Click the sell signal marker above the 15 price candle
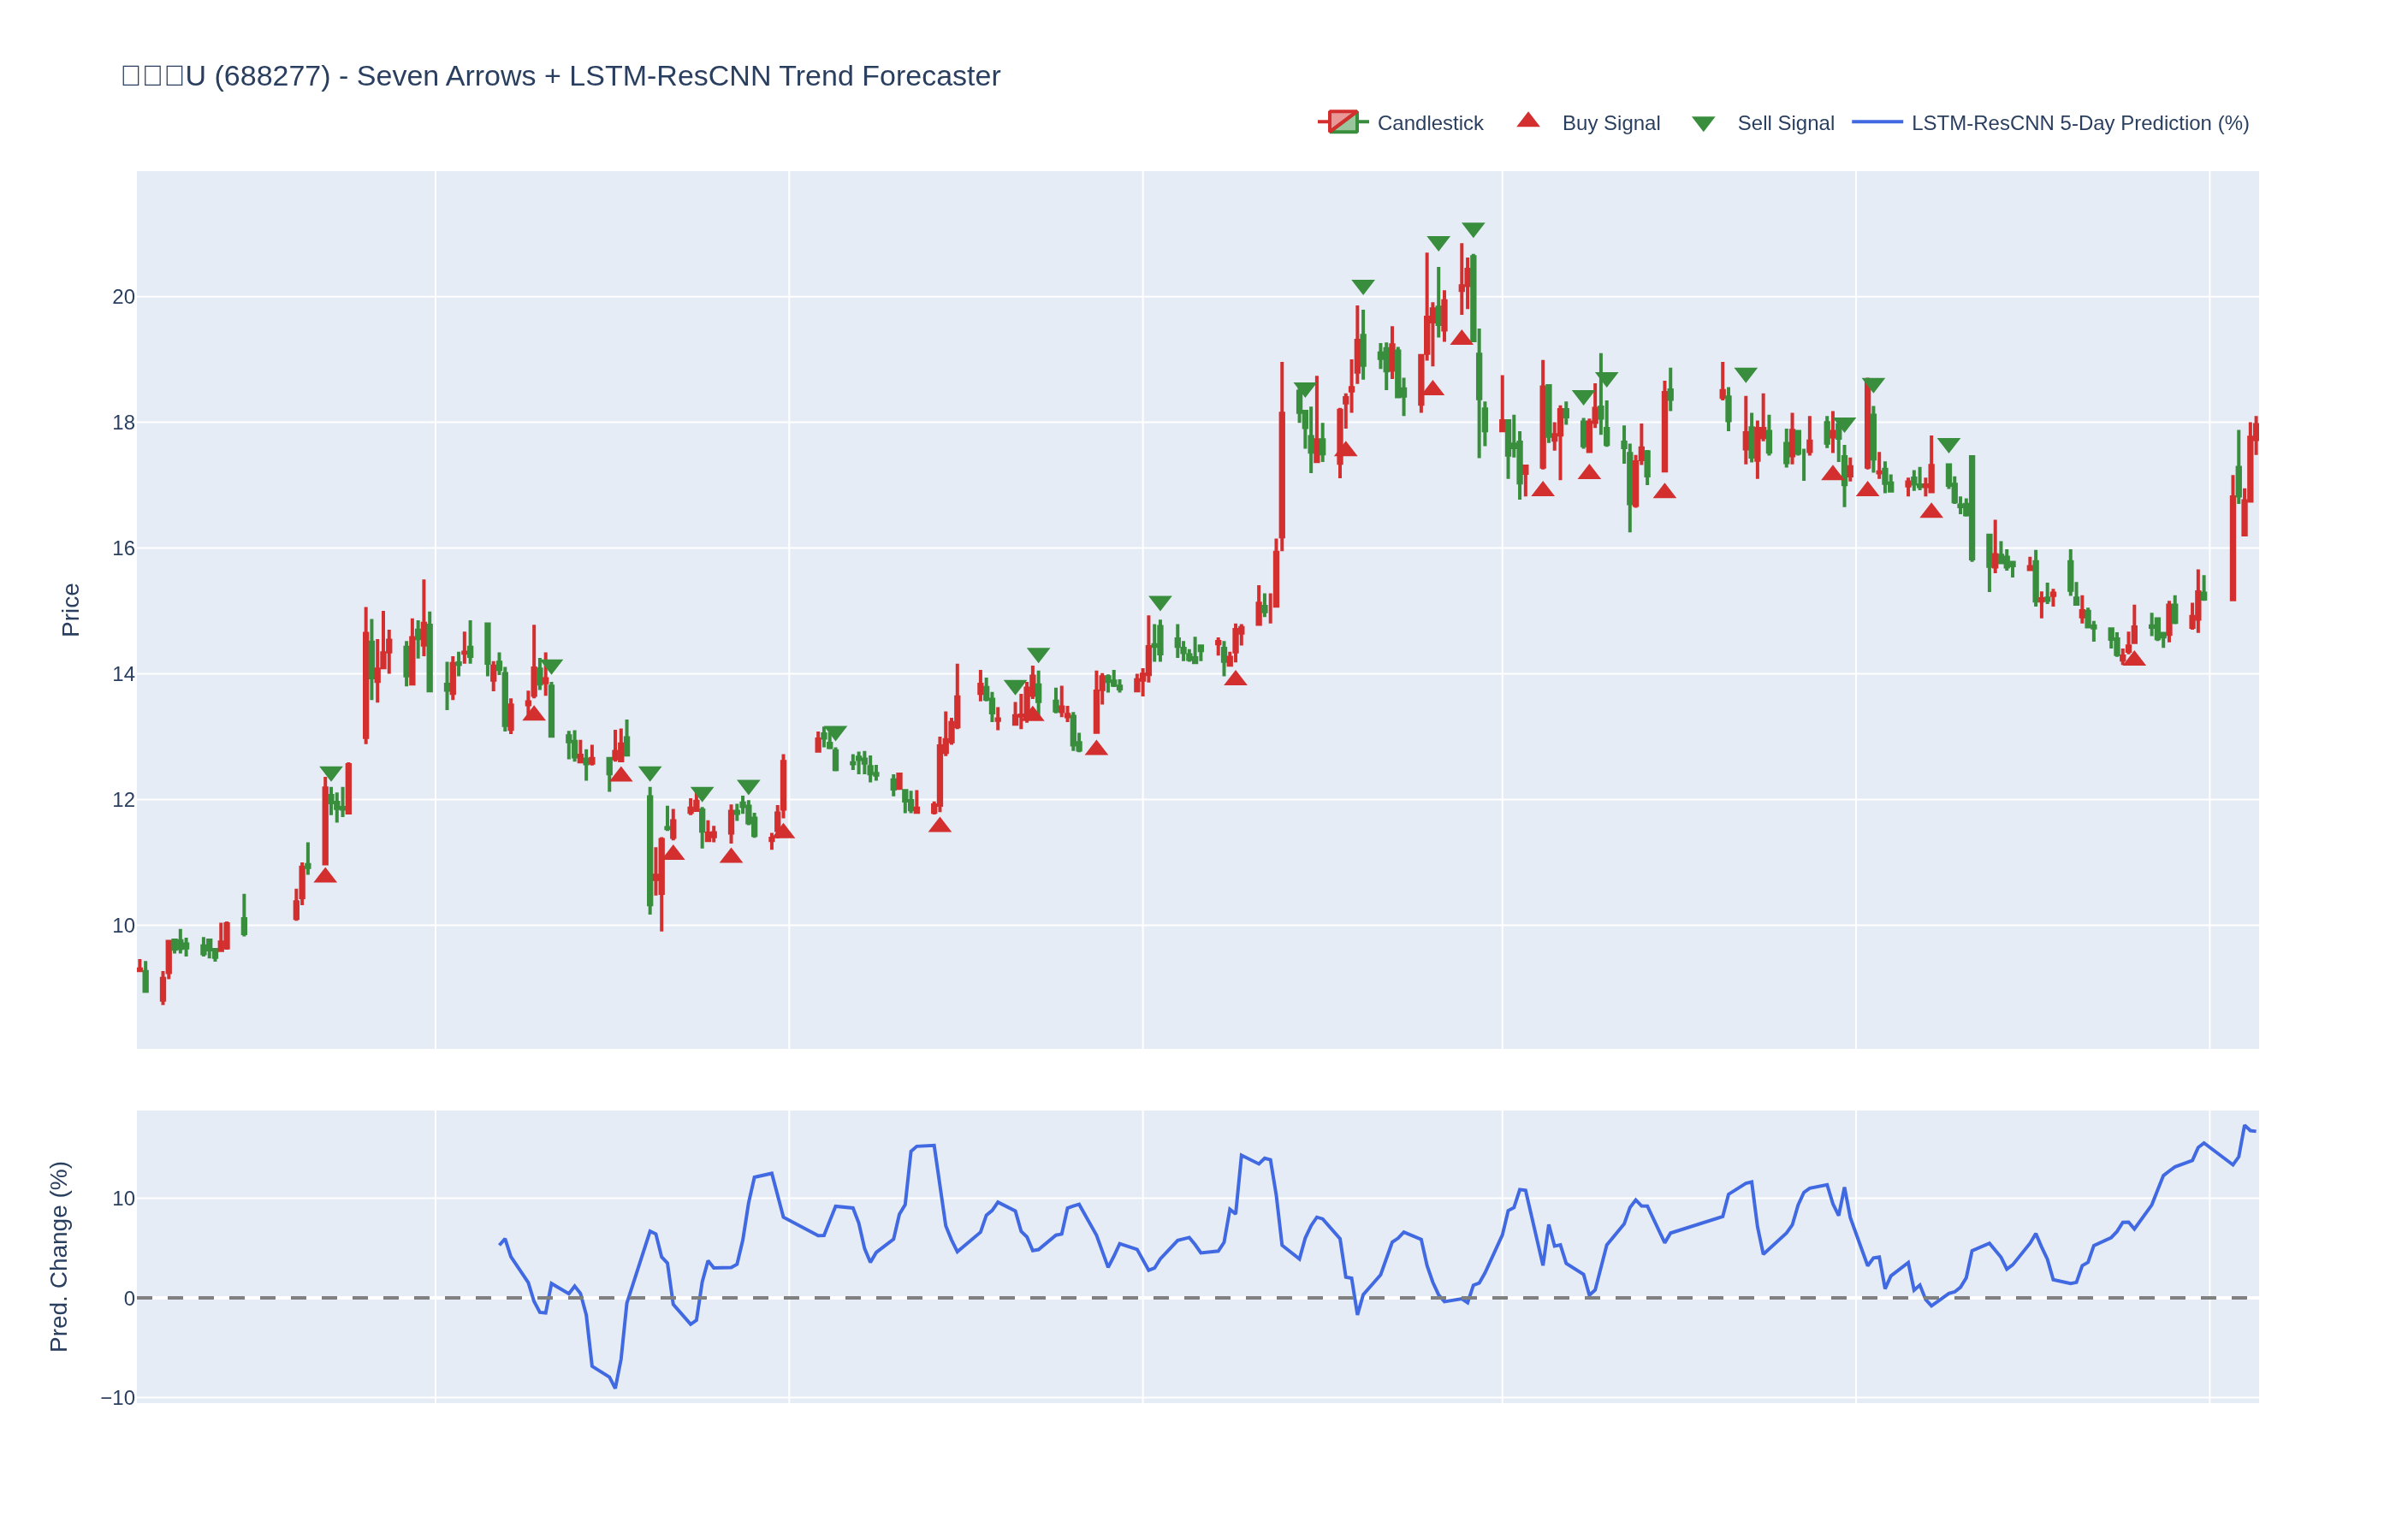The height and width of the screenshot is (1540, 2396). point(1160,603)
